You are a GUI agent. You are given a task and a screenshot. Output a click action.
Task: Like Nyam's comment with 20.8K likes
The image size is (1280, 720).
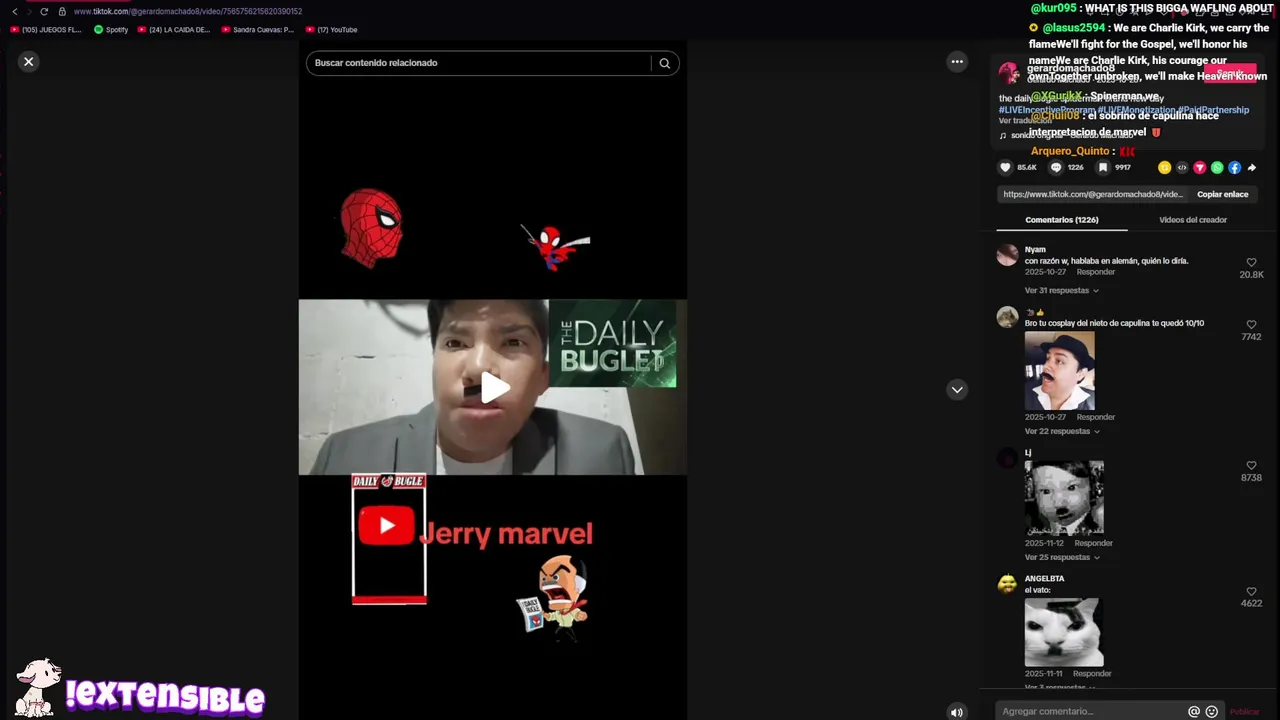tap(1251, 263)
